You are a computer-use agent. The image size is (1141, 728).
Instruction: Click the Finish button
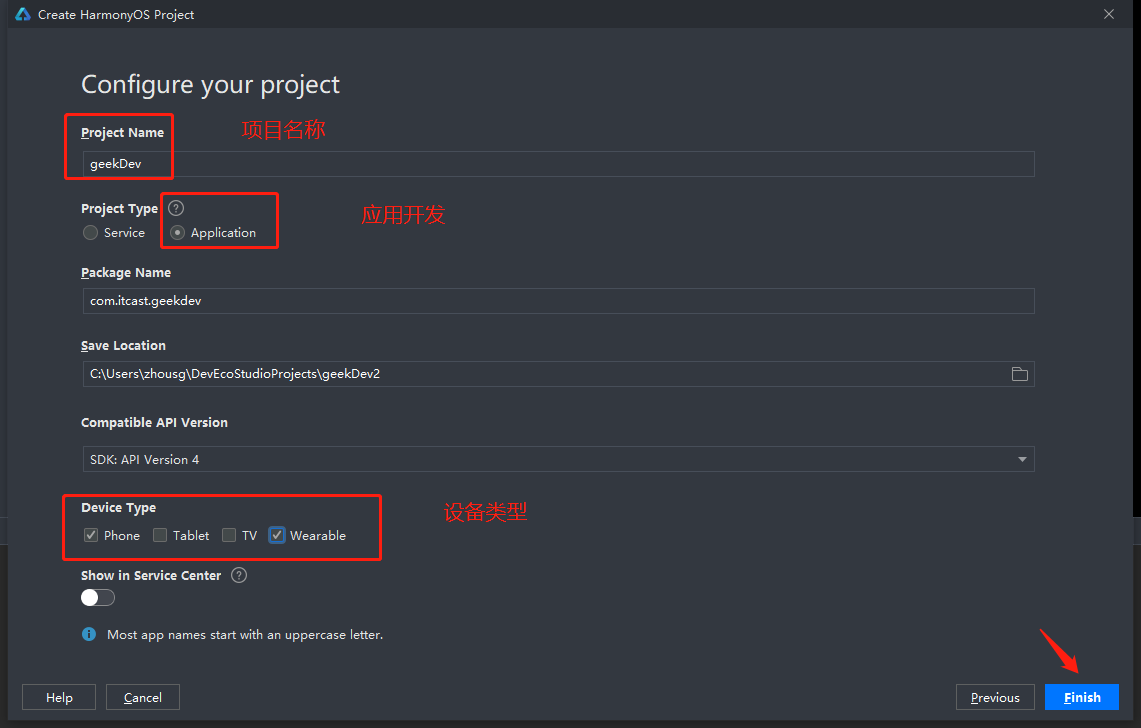[1081, 697]
